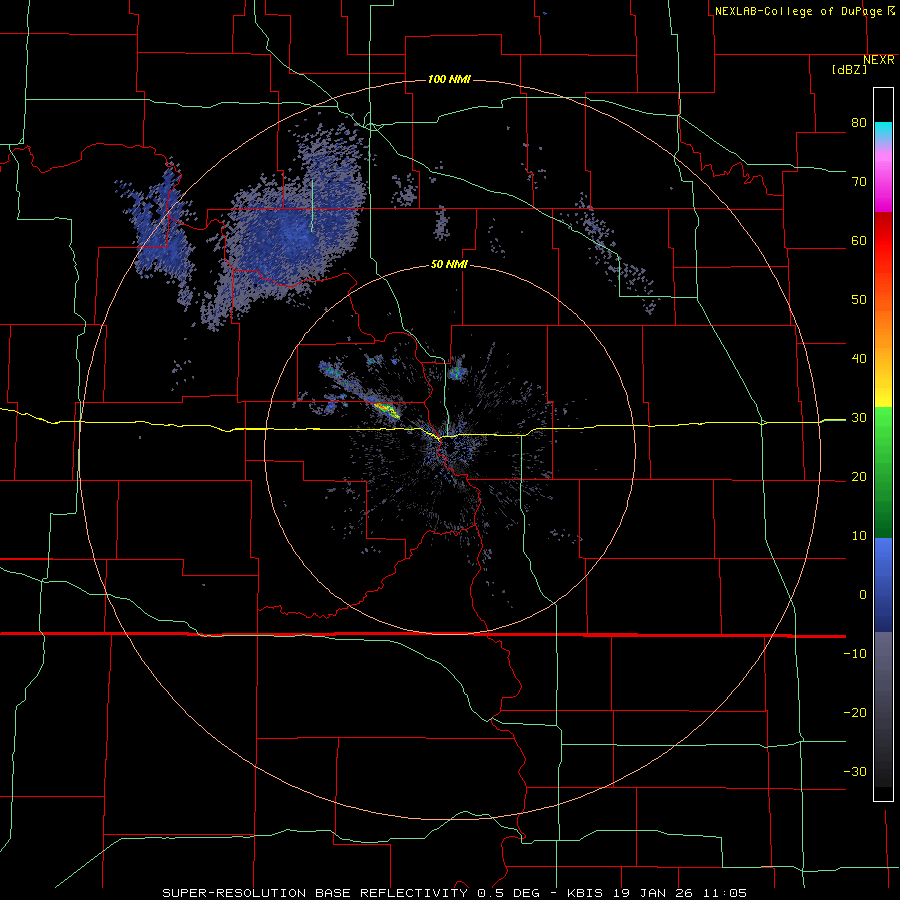This screenshot has height=900, width=900.
Task: Select the 50 NMI range ring label
Action: [449, 264]
